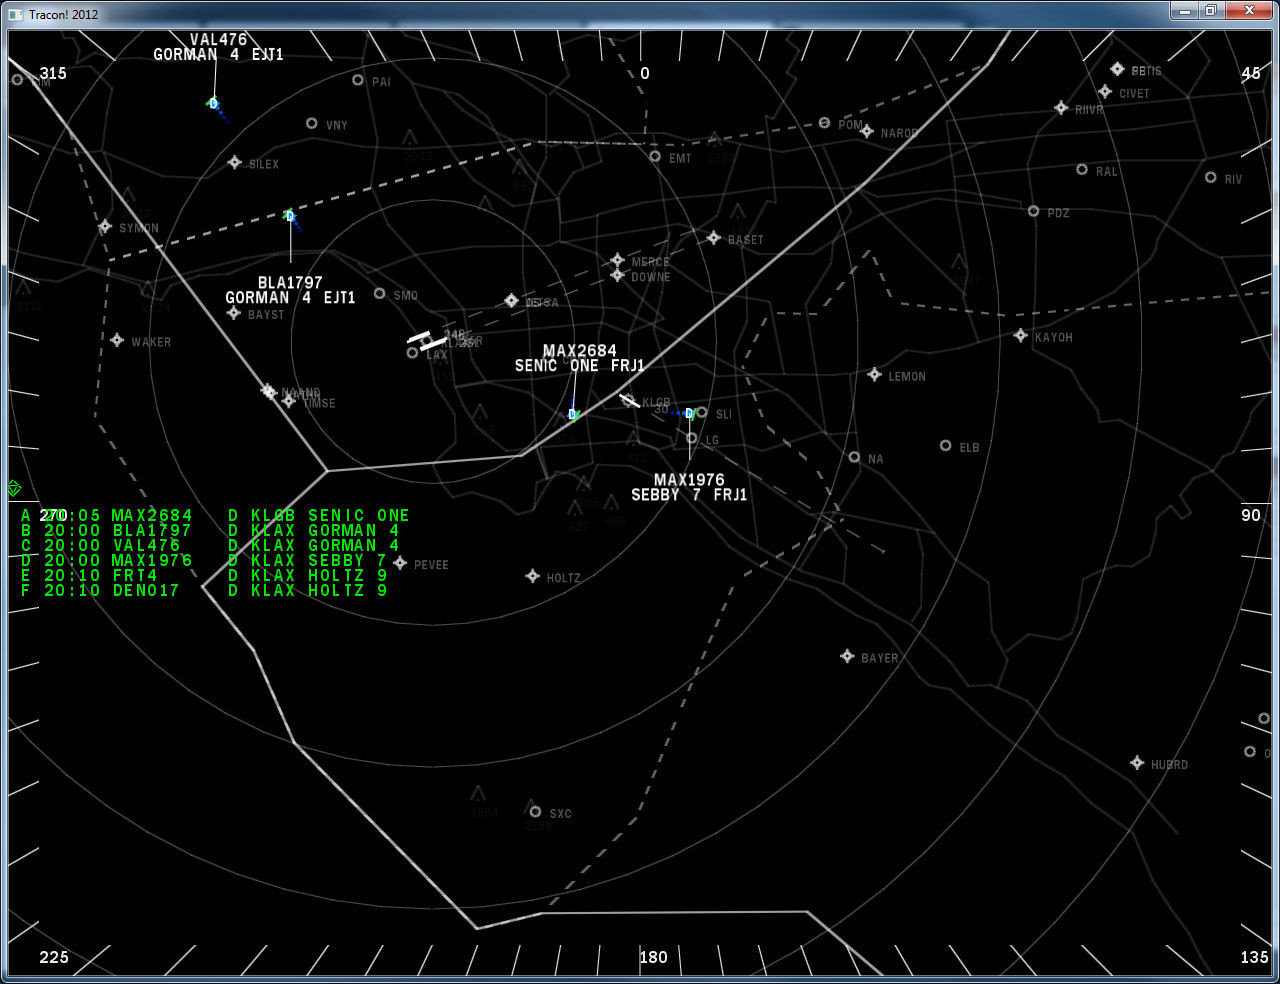Select the BLA1797 aircraft radar target
The image size is (1280, 984).
point(290,215)
